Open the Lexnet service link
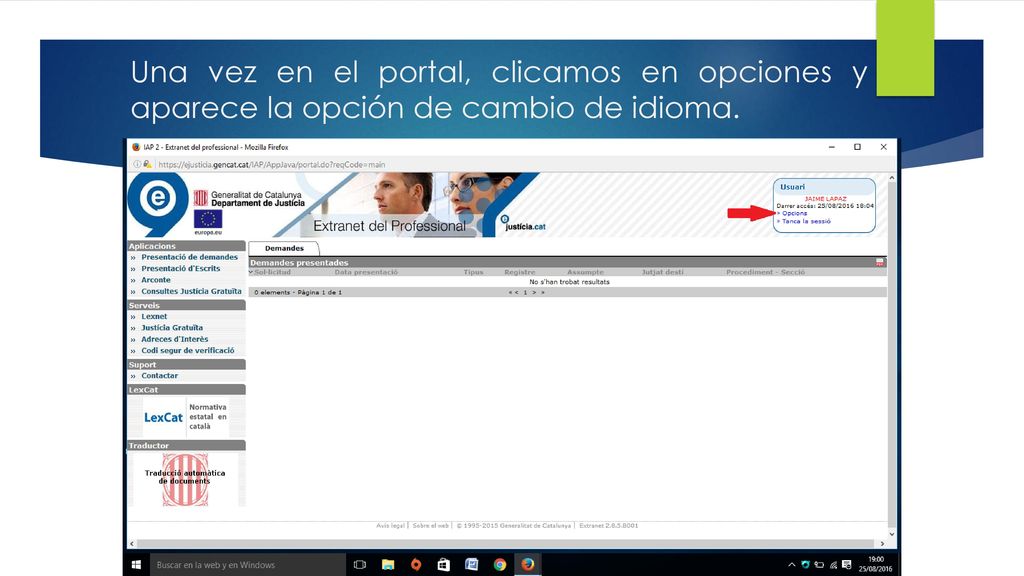This screenshot has width=1024, height=576. 154,317
